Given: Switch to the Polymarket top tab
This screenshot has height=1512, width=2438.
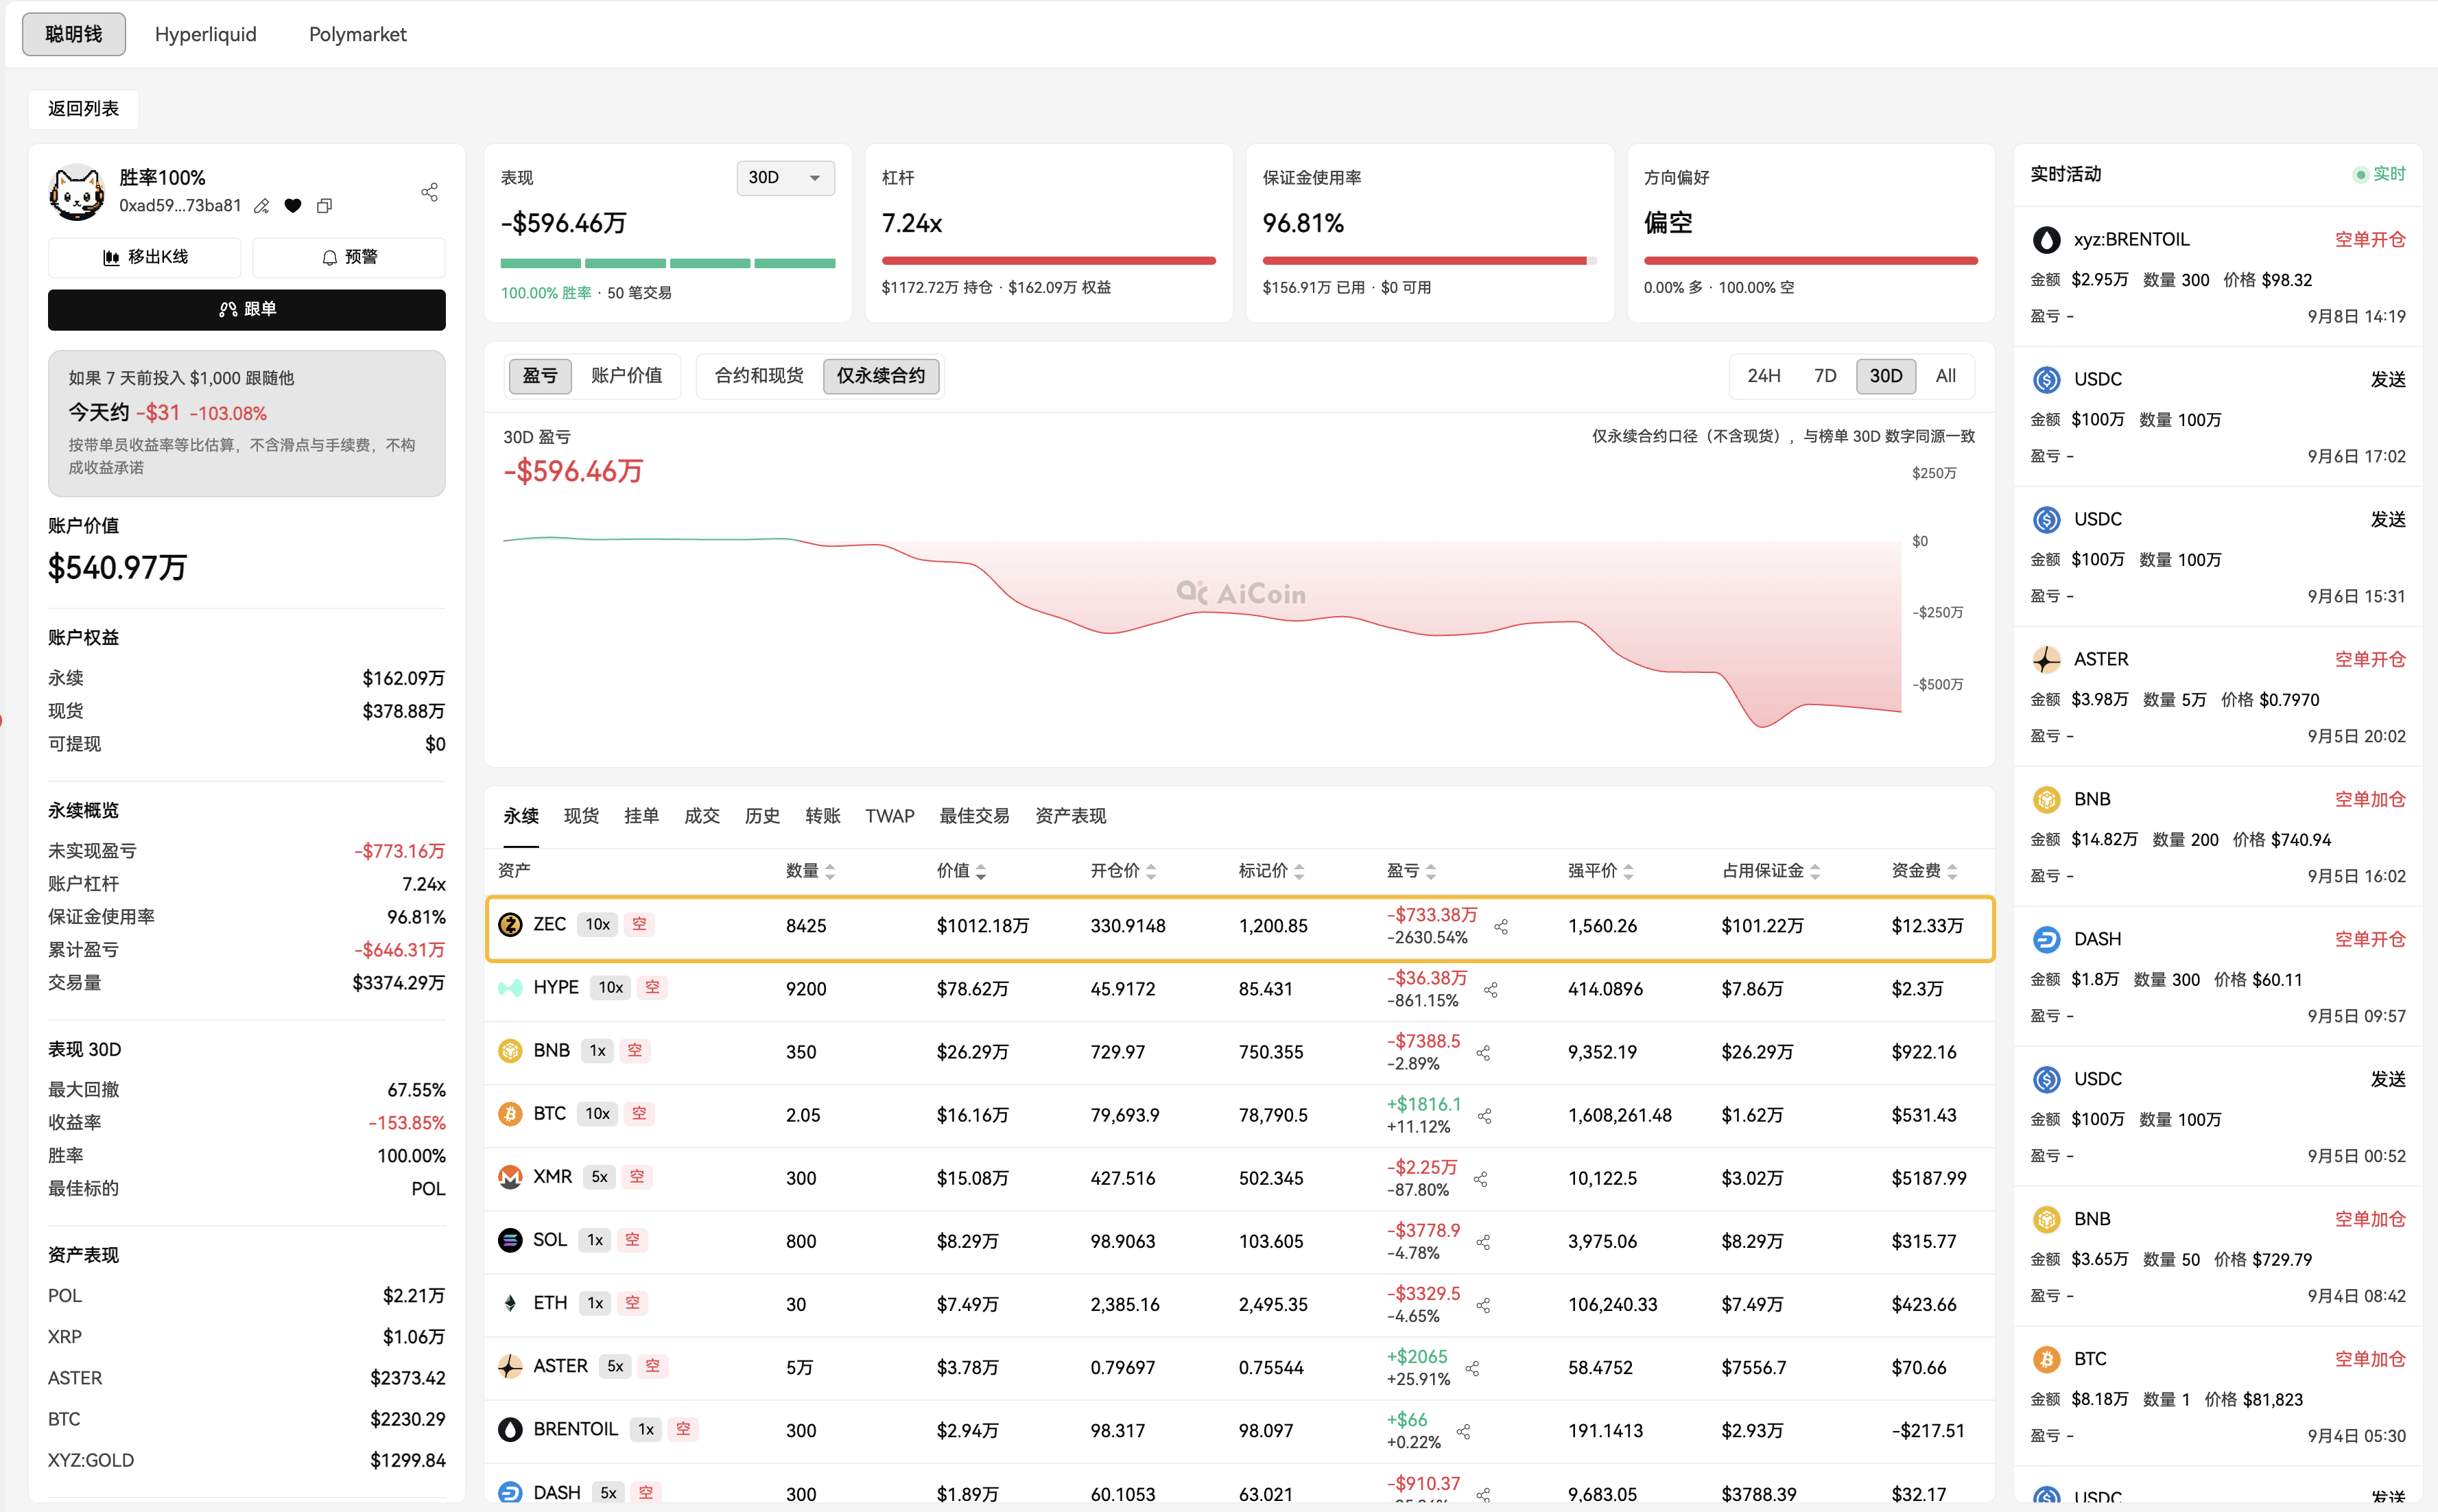Looking at the screenshot, I should (x=358, y=35).
